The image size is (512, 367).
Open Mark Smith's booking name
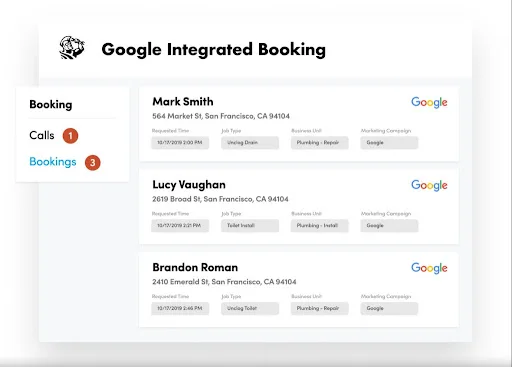click(183, 102)
